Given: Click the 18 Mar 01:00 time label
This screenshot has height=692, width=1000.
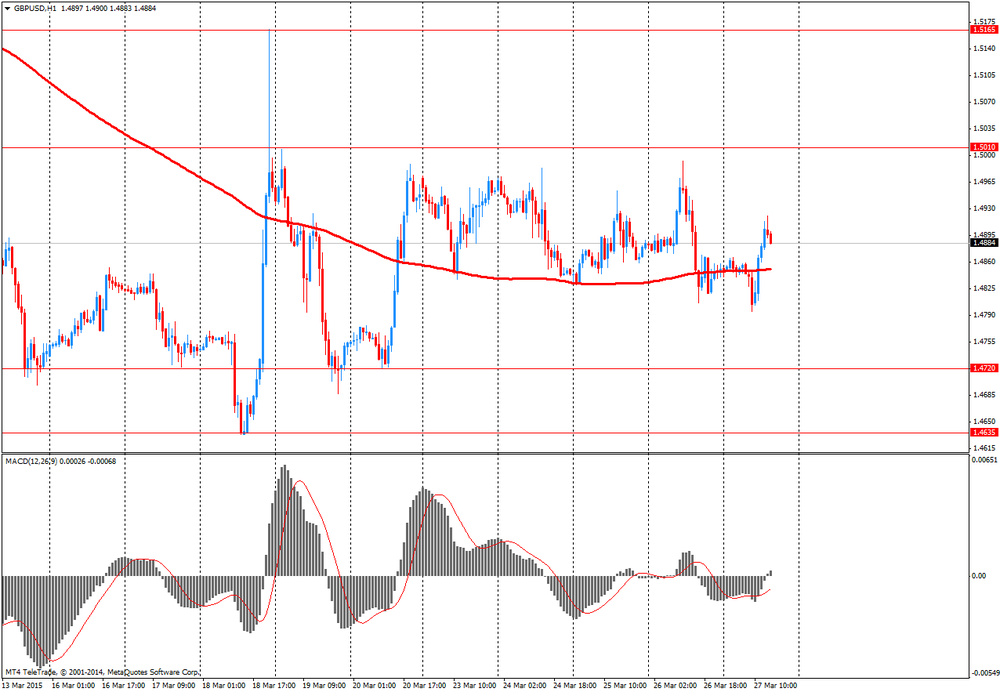Looking at the screenshot, I should click(x=224, y=686).
